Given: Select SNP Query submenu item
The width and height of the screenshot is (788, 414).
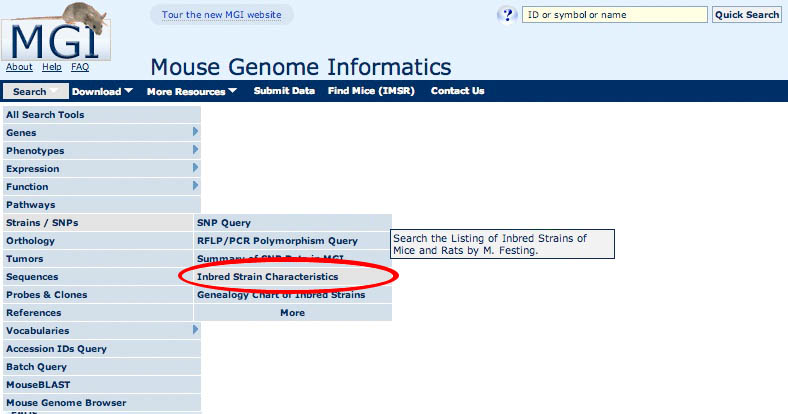Looking at the screenshot, I should (293, 223).
